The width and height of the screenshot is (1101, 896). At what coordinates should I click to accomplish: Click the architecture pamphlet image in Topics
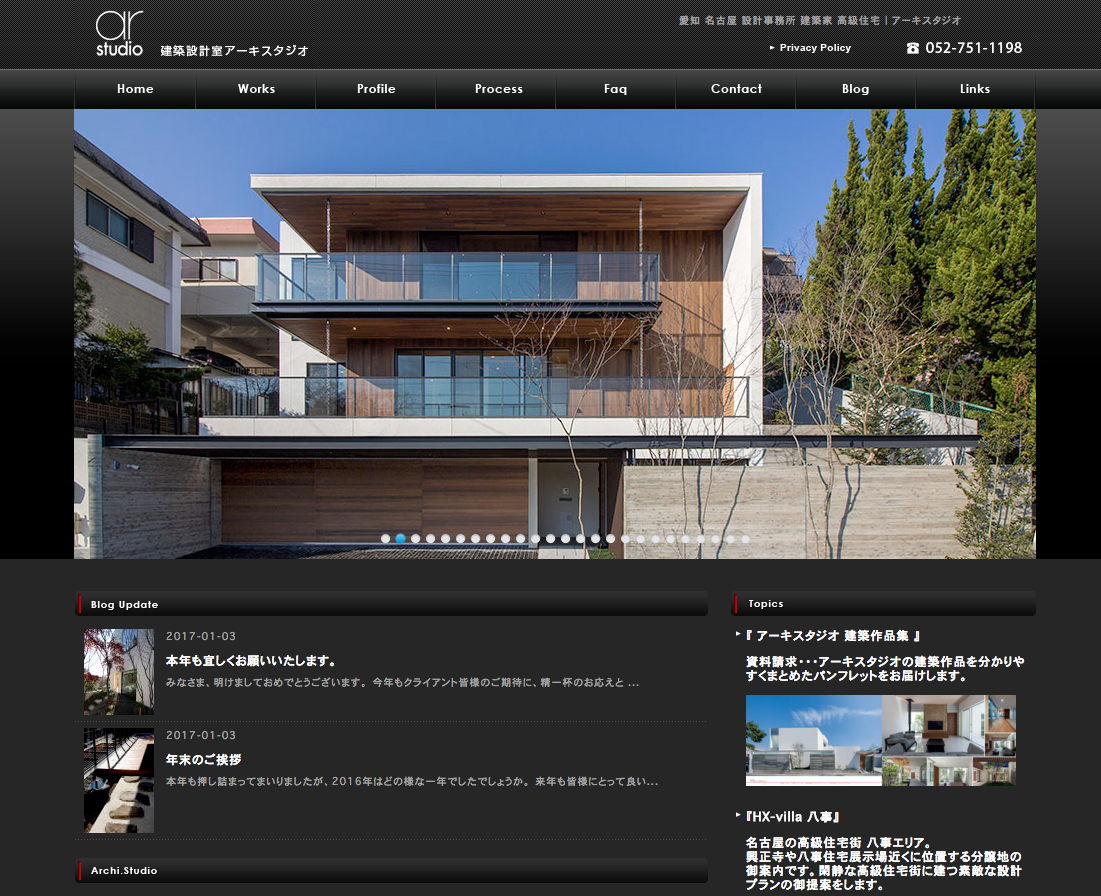[880, 740]
